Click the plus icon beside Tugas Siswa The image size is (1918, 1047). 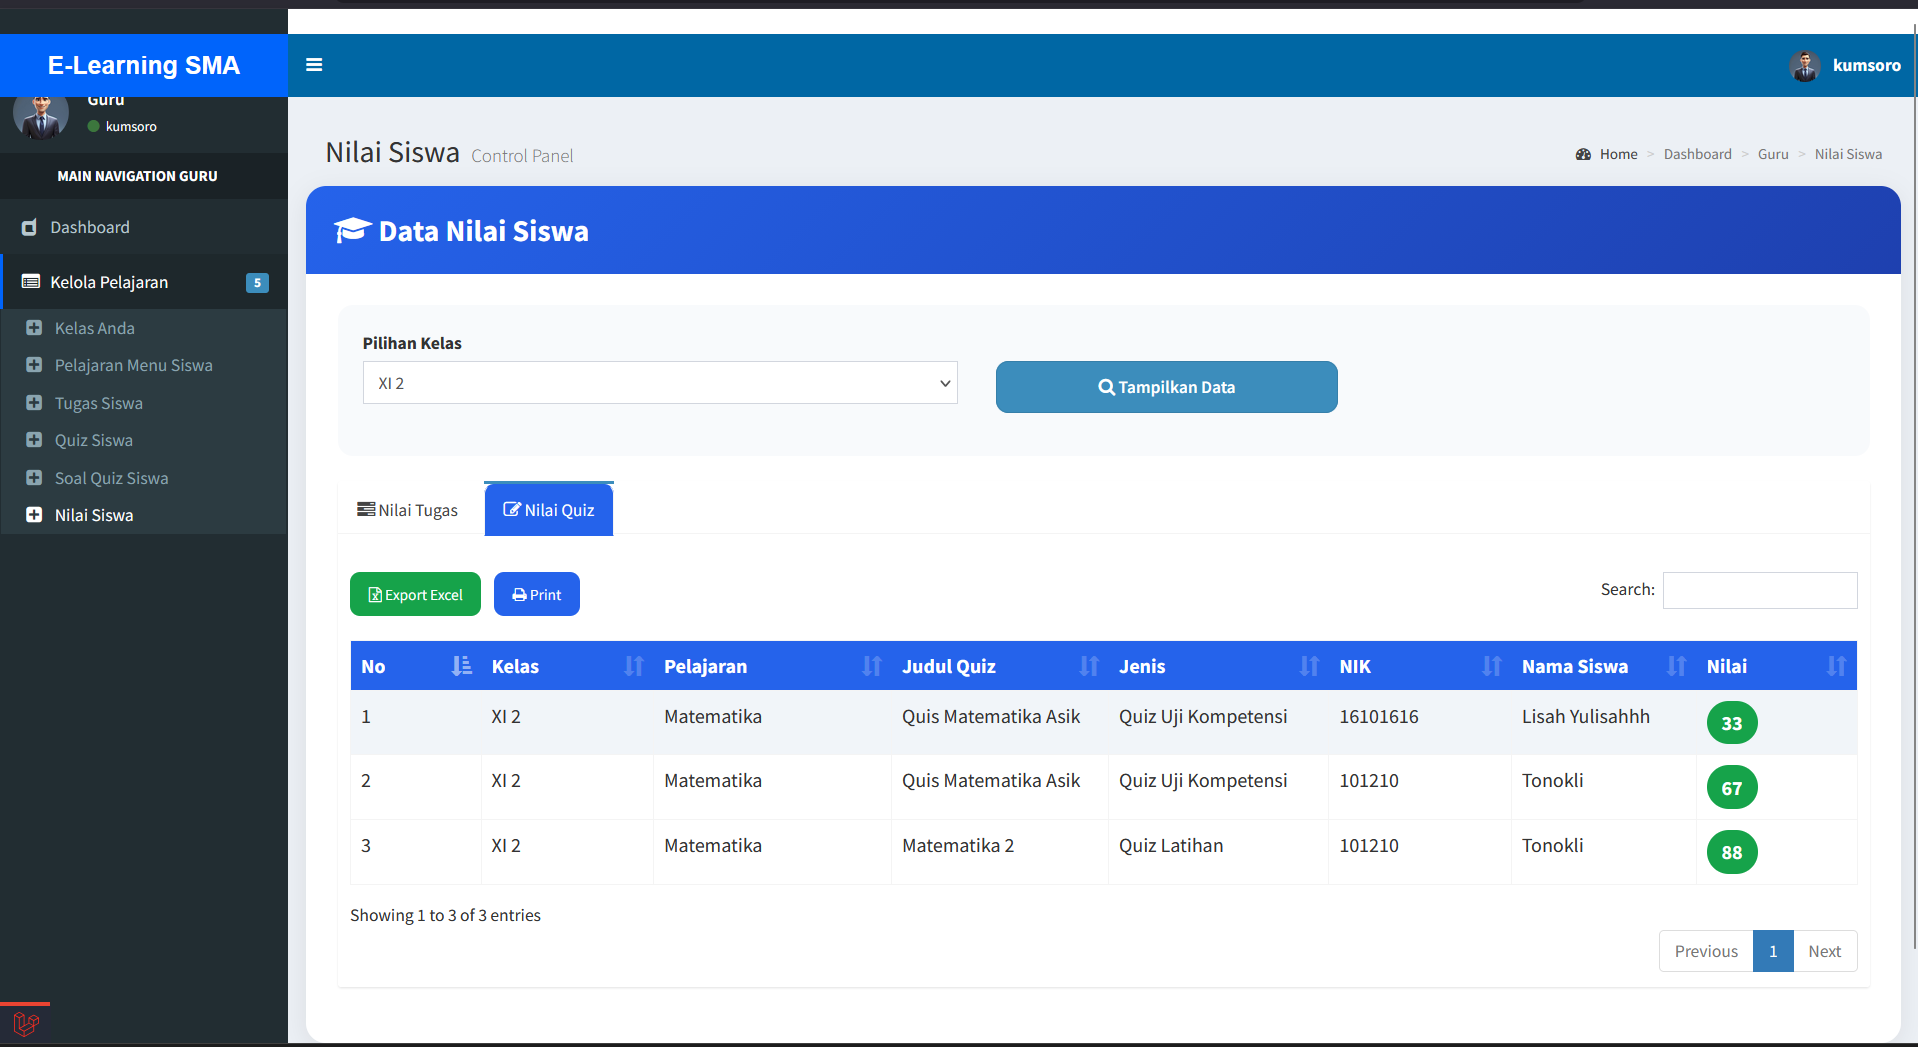click(x=34, y=403)
